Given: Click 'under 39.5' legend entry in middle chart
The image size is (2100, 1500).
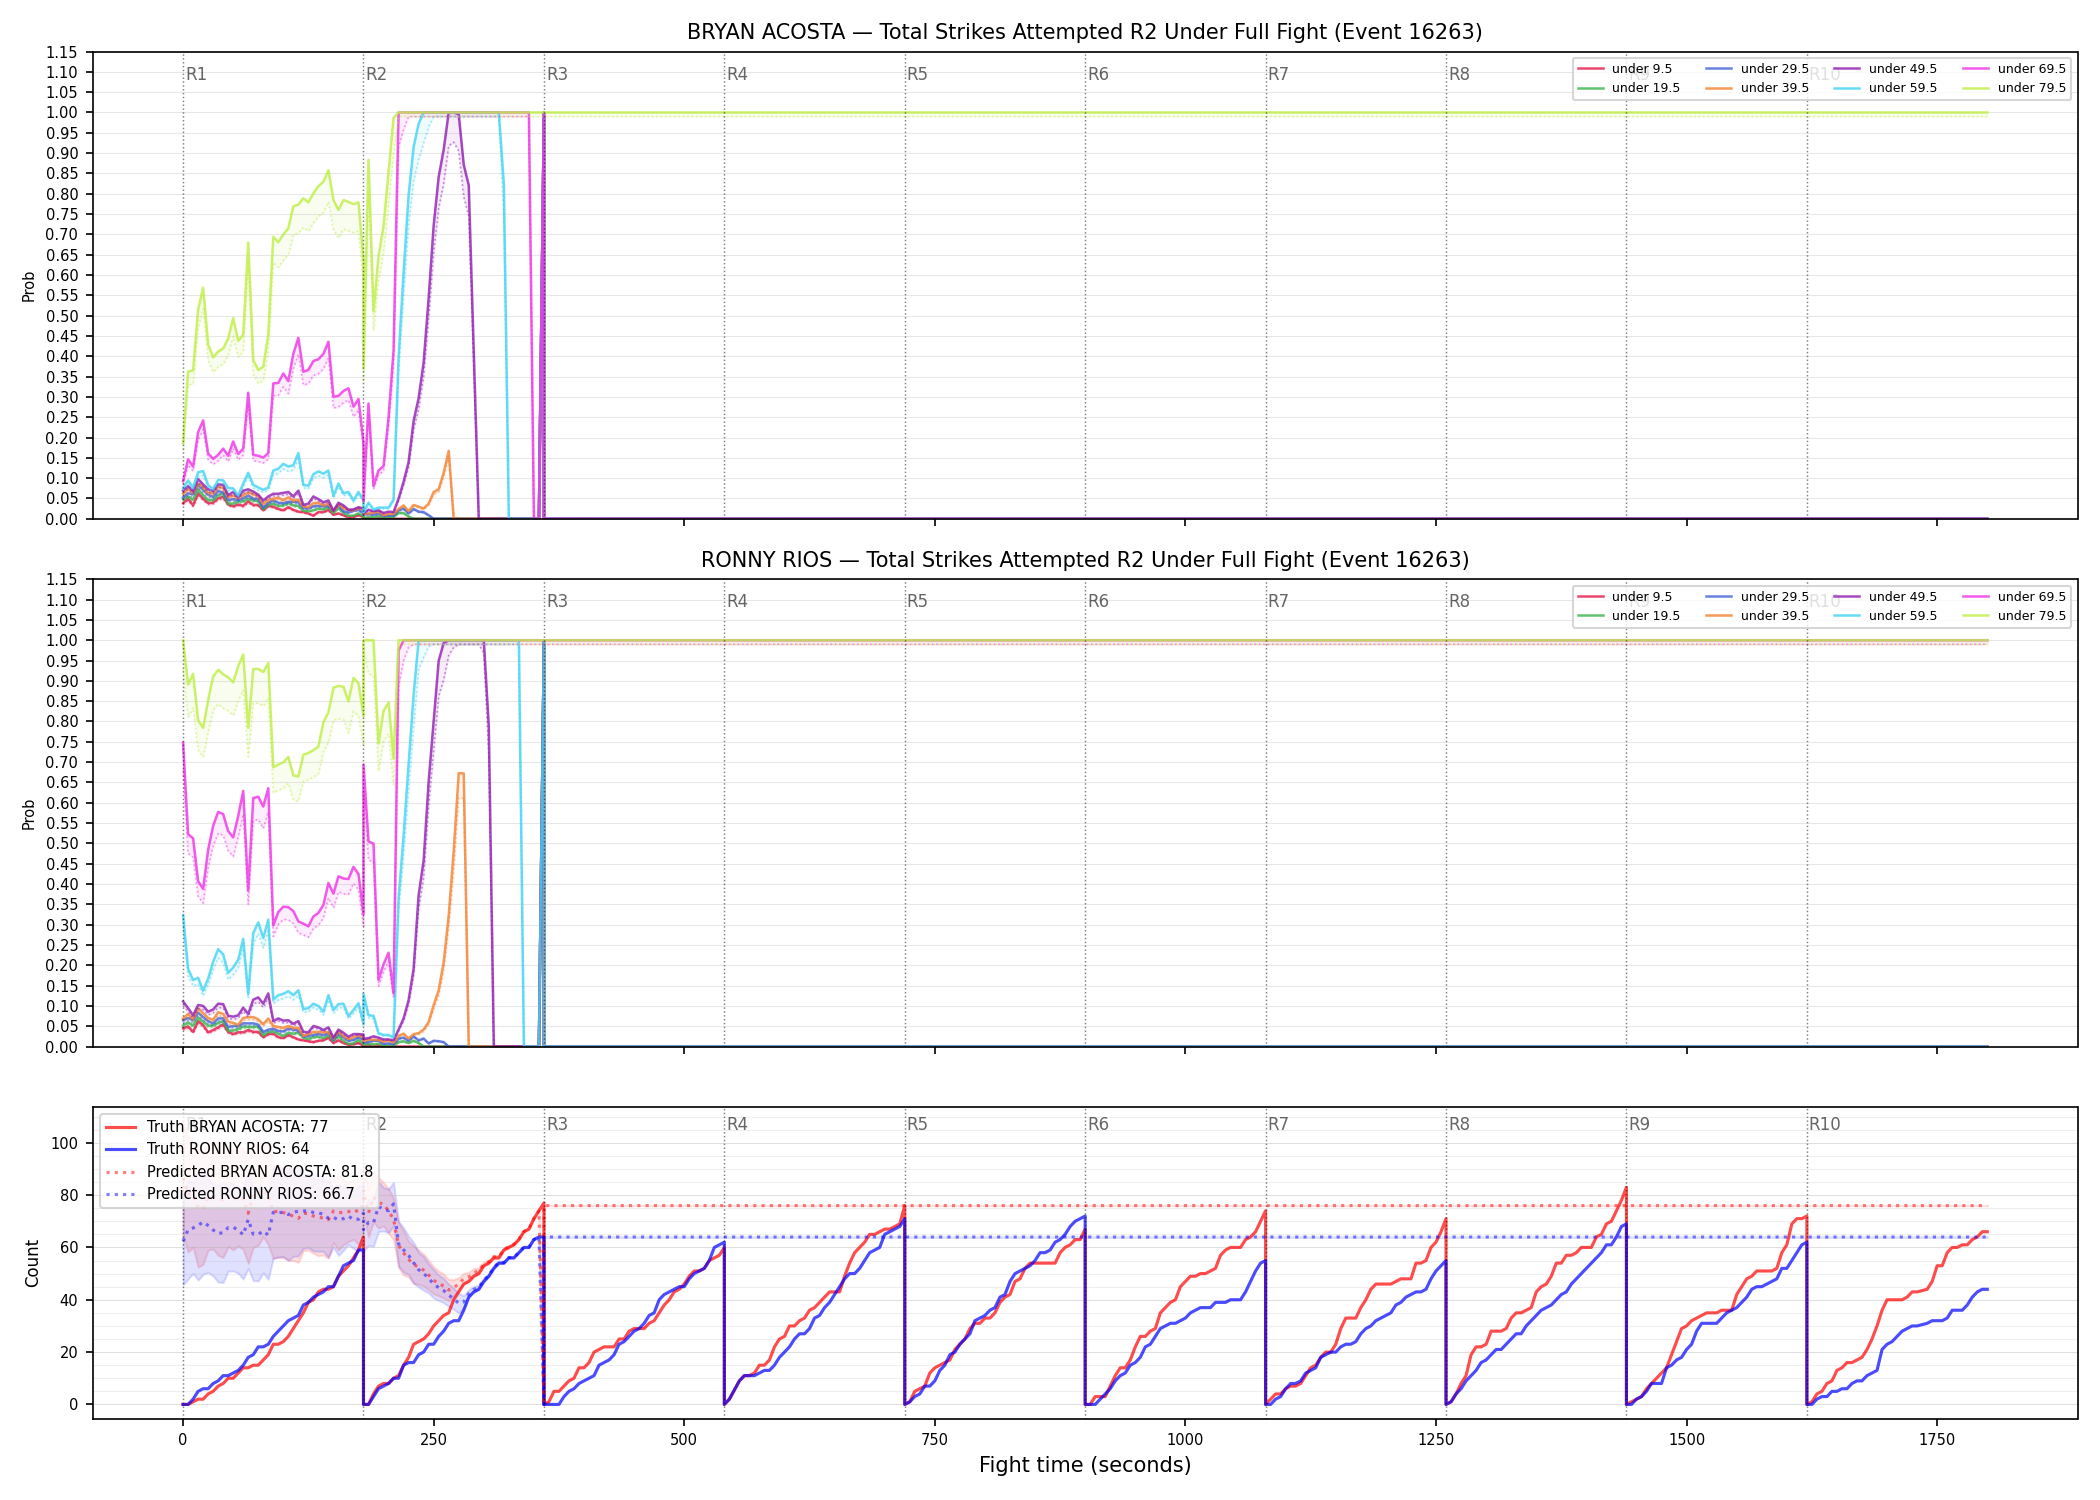Looking at the screenshot, I should coord(1757,616).
